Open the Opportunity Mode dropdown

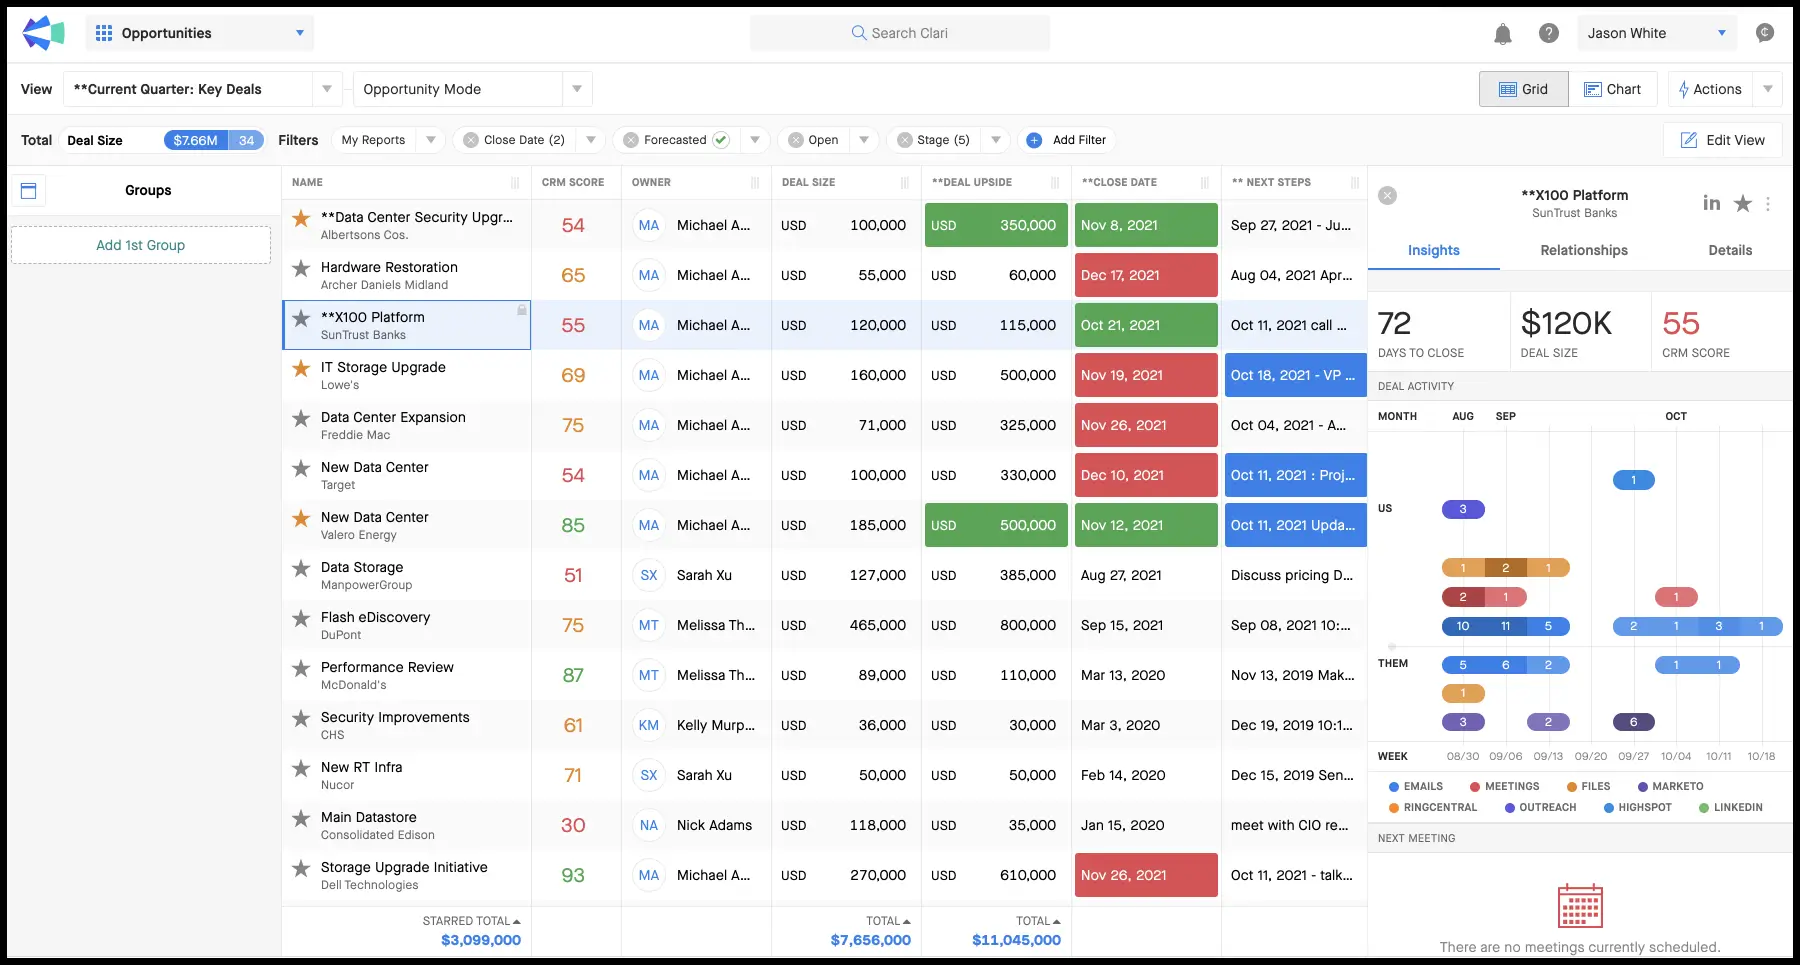pos(576,89)
